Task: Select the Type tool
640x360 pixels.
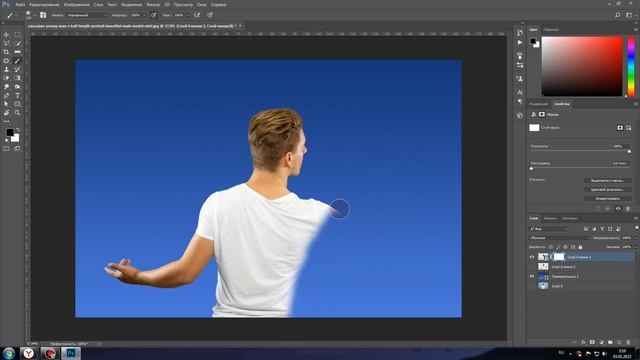Action: pos(17,96)
